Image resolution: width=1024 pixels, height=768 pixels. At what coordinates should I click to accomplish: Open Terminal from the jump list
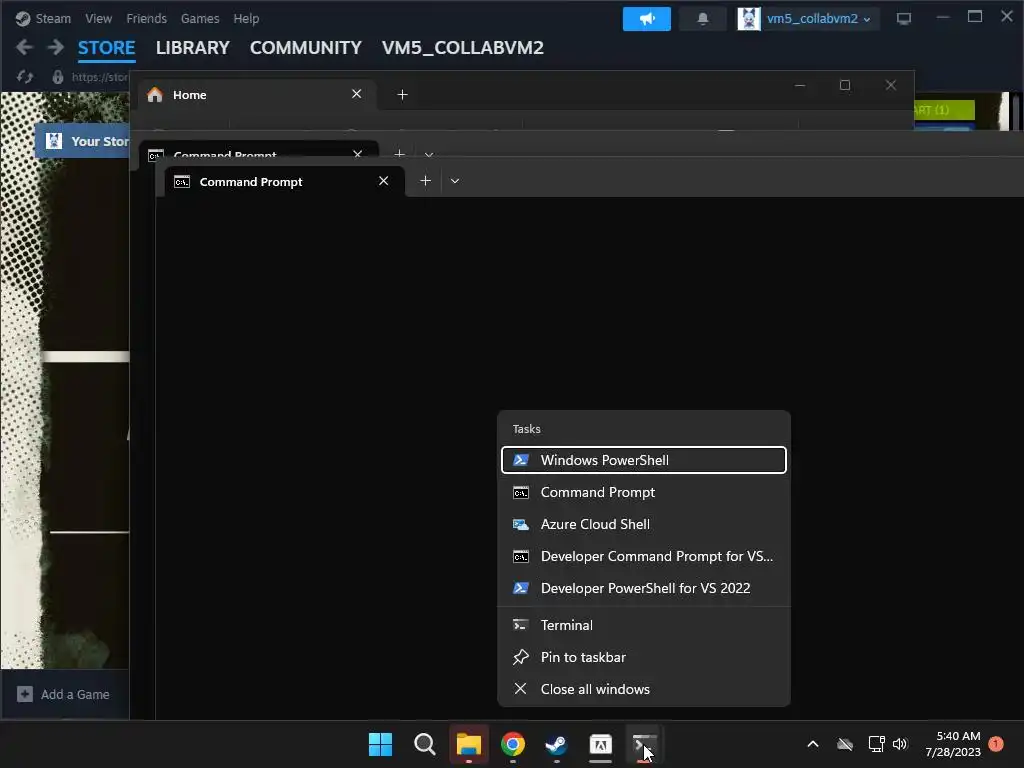643,625
